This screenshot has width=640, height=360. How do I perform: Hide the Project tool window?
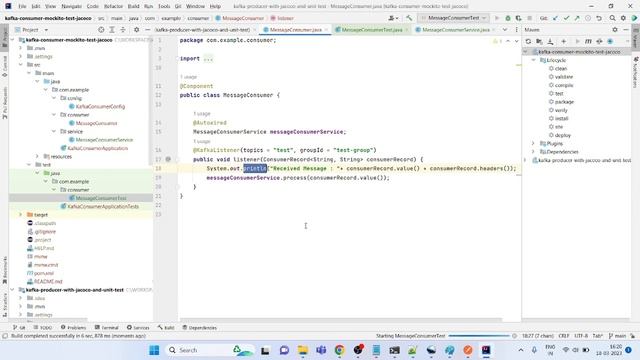point(148,30)
